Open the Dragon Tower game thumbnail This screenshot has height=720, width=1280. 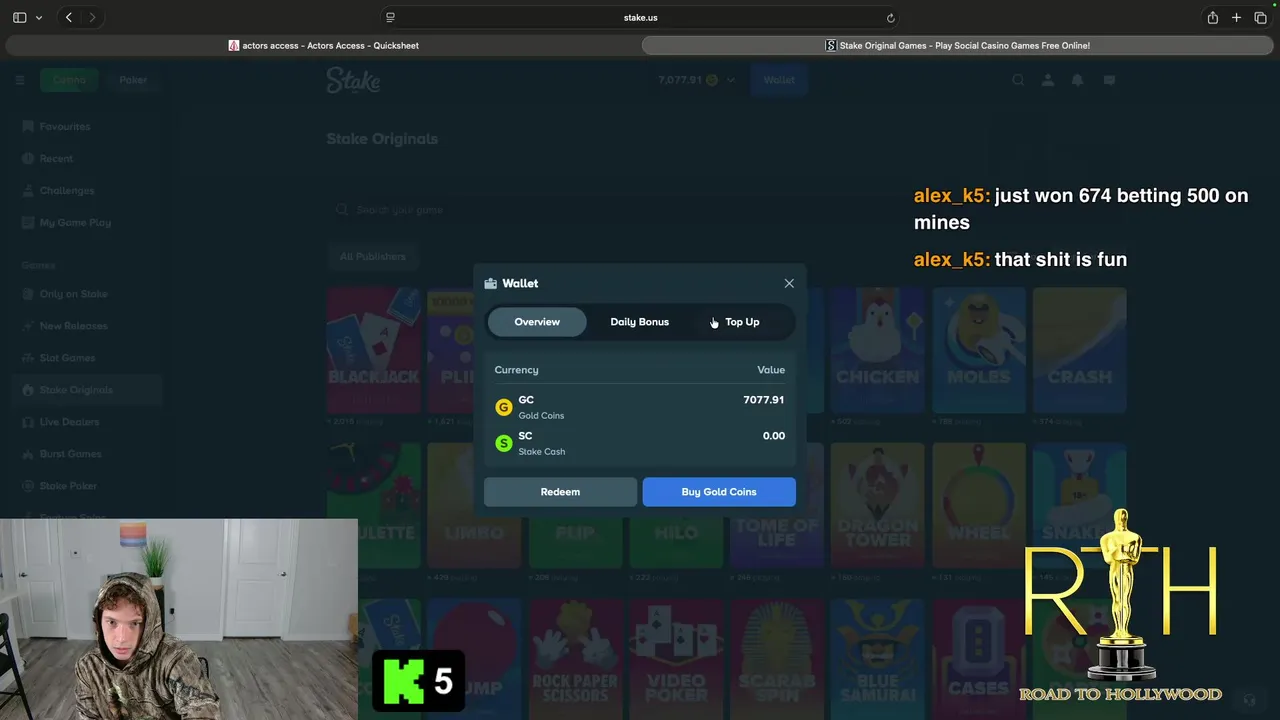[877, 507]
